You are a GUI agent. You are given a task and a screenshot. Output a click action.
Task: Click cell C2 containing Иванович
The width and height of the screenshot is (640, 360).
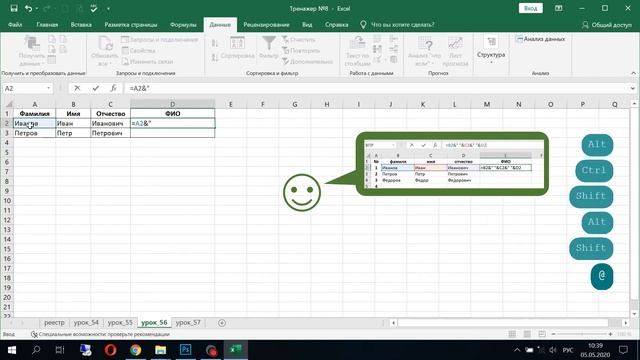(x=111, y=123)
